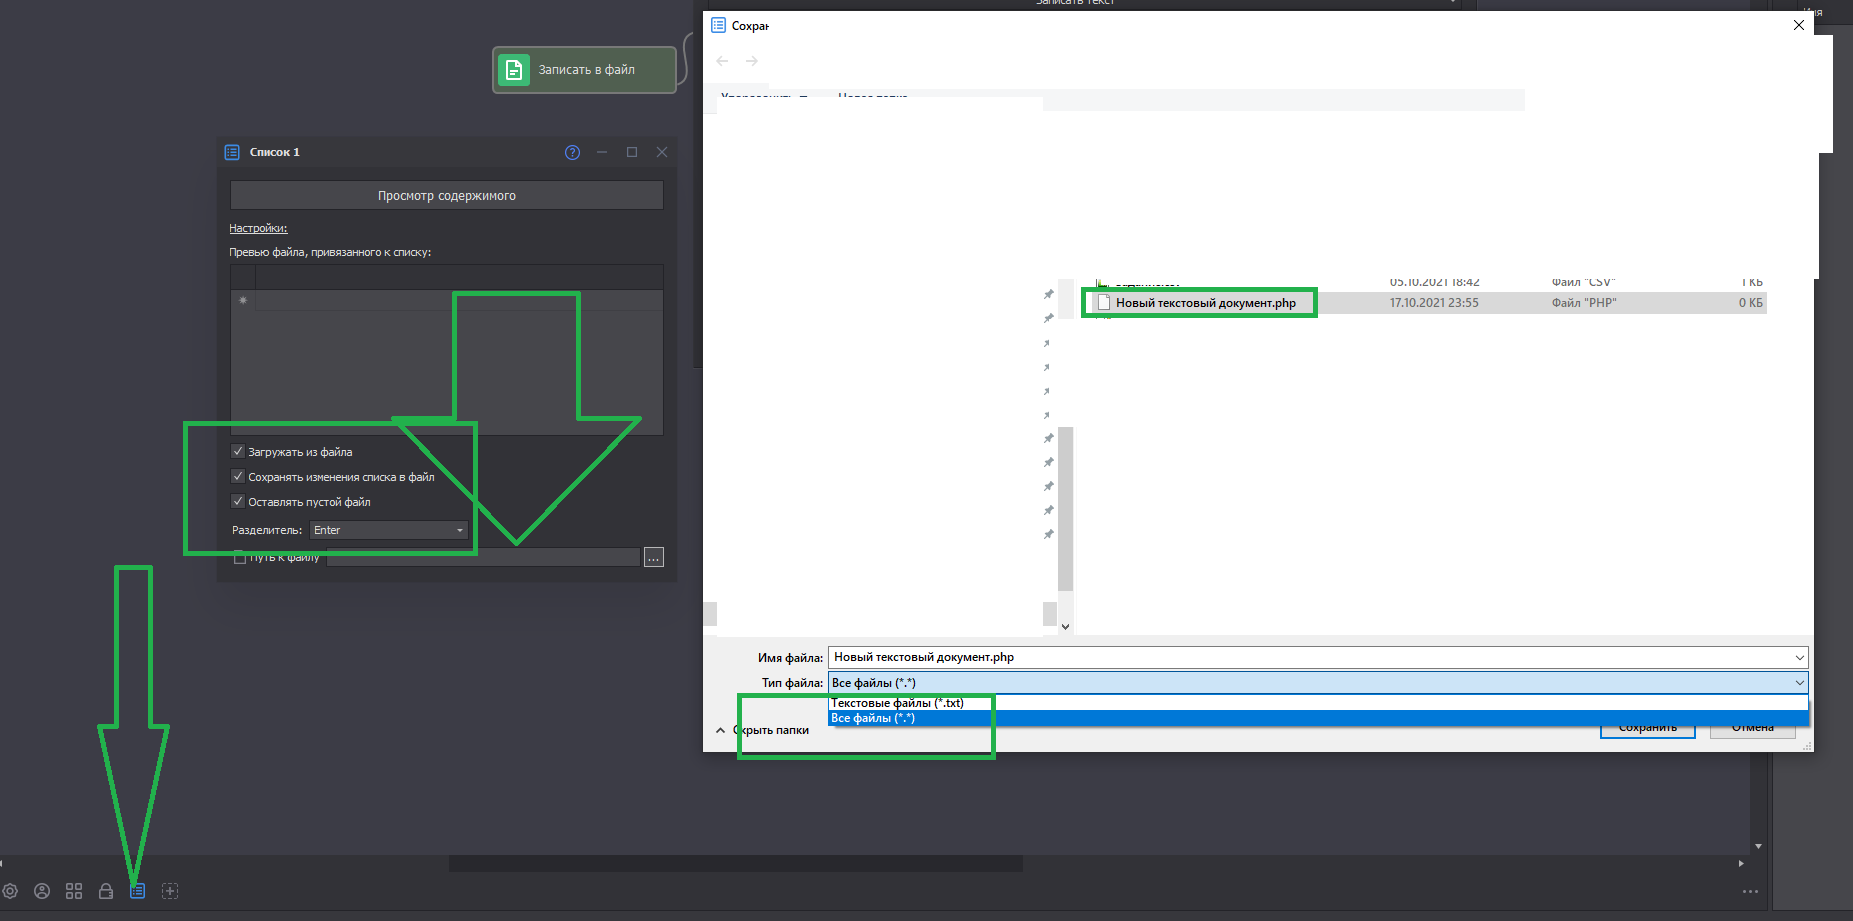1853x921 pixels.
Task: Close the Список 1 window
Action: (x=662, y=152)
